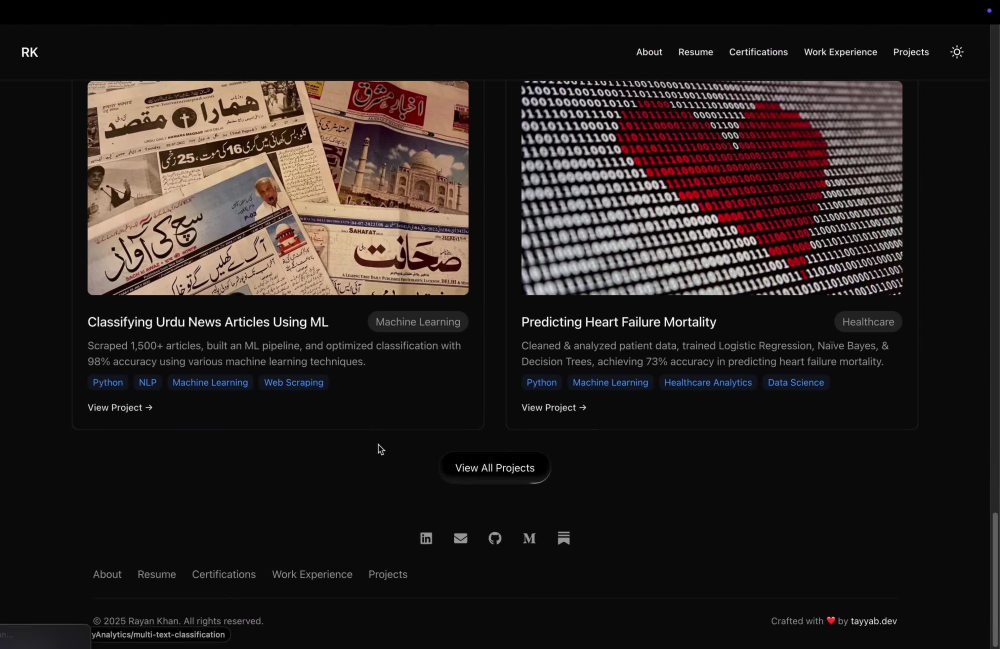The image size is (1000, 649).
Task: Click the Healthcare Analytics tag
Action: (708, 383)
